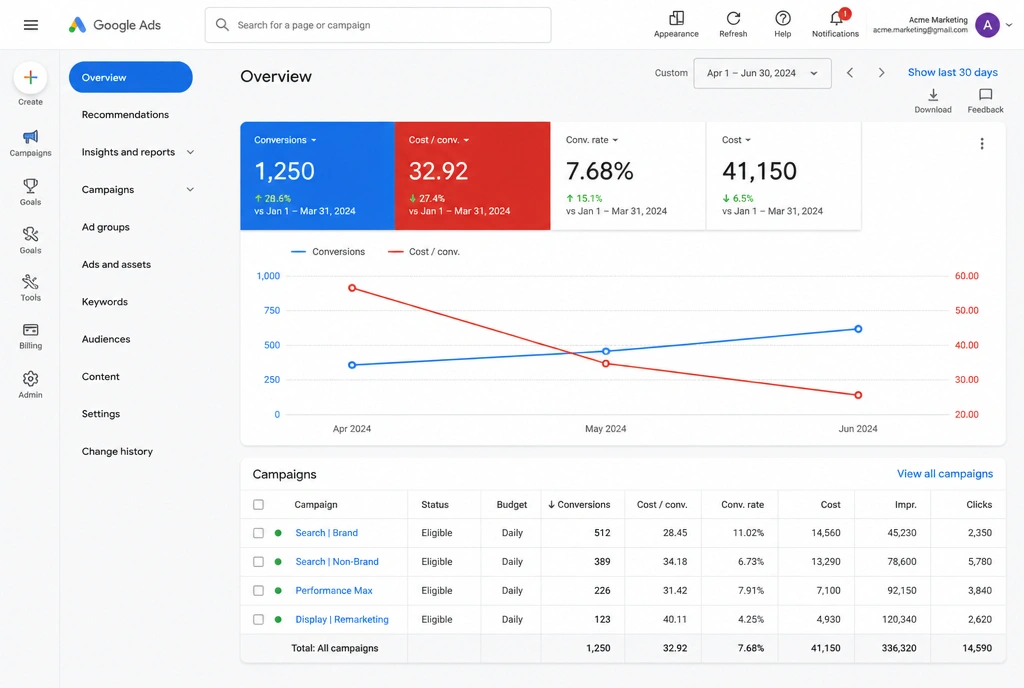Open Campaigns megaphone icon in left rail
The image size is (1024, 688).
pyautogui.click(x=30, y=136)
